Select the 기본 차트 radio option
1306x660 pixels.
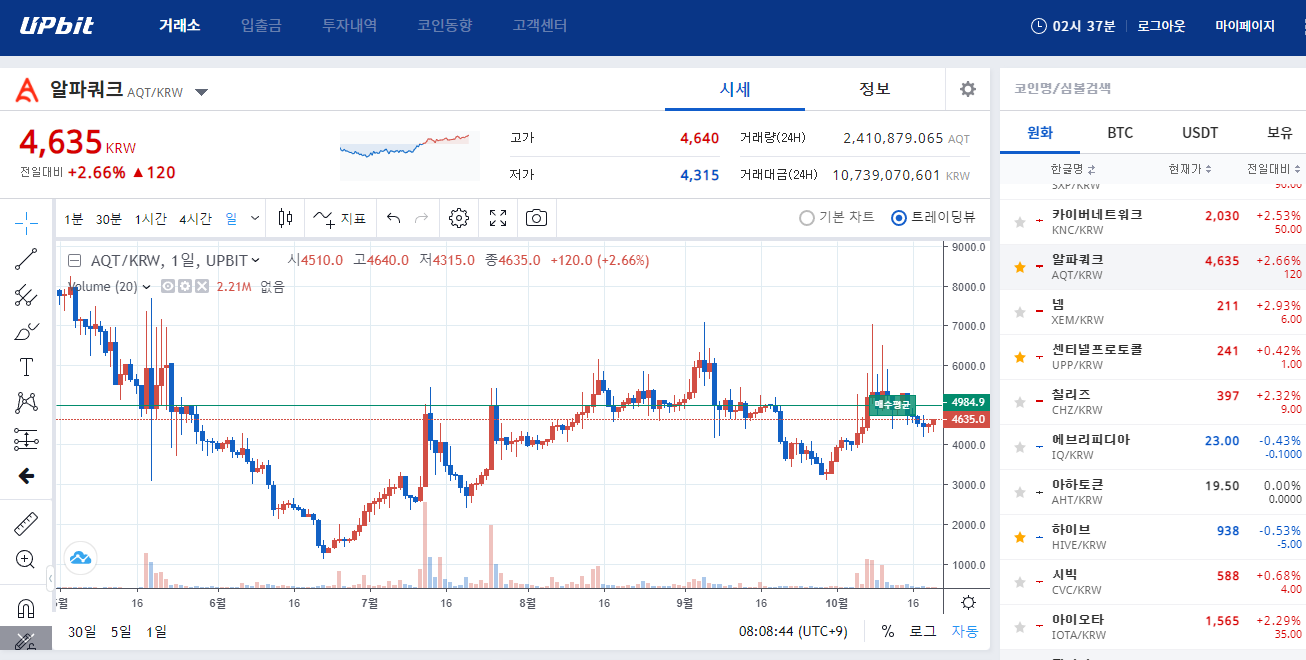(837, 217)
